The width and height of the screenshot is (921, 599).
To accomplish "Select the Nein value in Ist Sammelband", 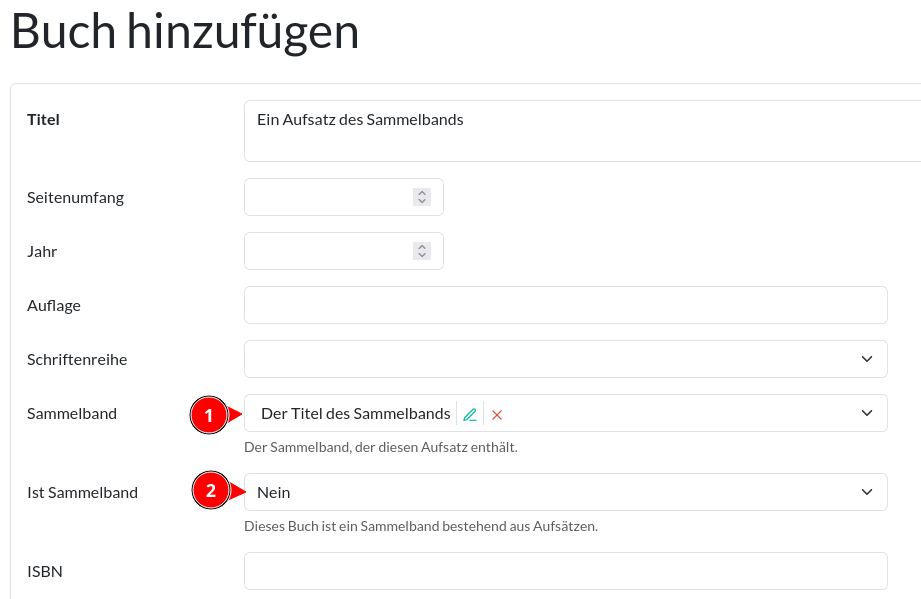I will pos(274,492).
